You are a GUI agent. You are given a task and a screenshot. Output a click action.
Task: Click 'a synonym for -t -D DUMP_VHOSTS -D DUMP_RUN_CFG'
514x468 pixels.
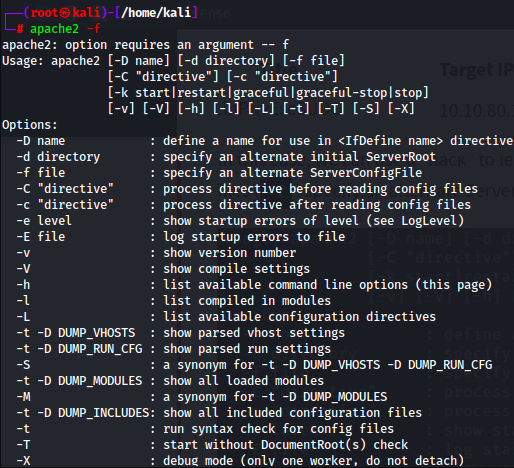coord(327,365)
